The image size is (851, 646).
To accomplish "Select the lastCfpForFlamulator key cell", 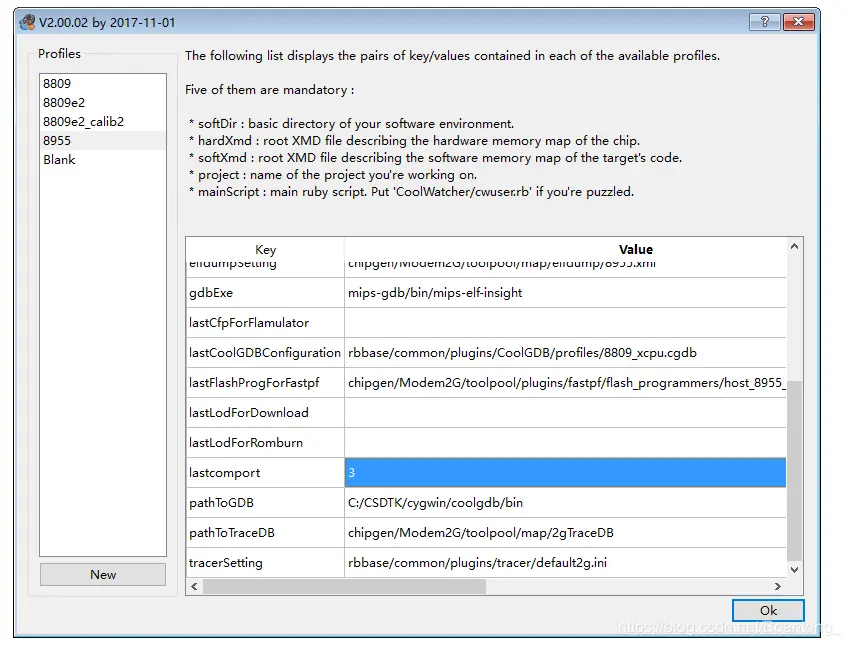I will [x=265, y=322].
